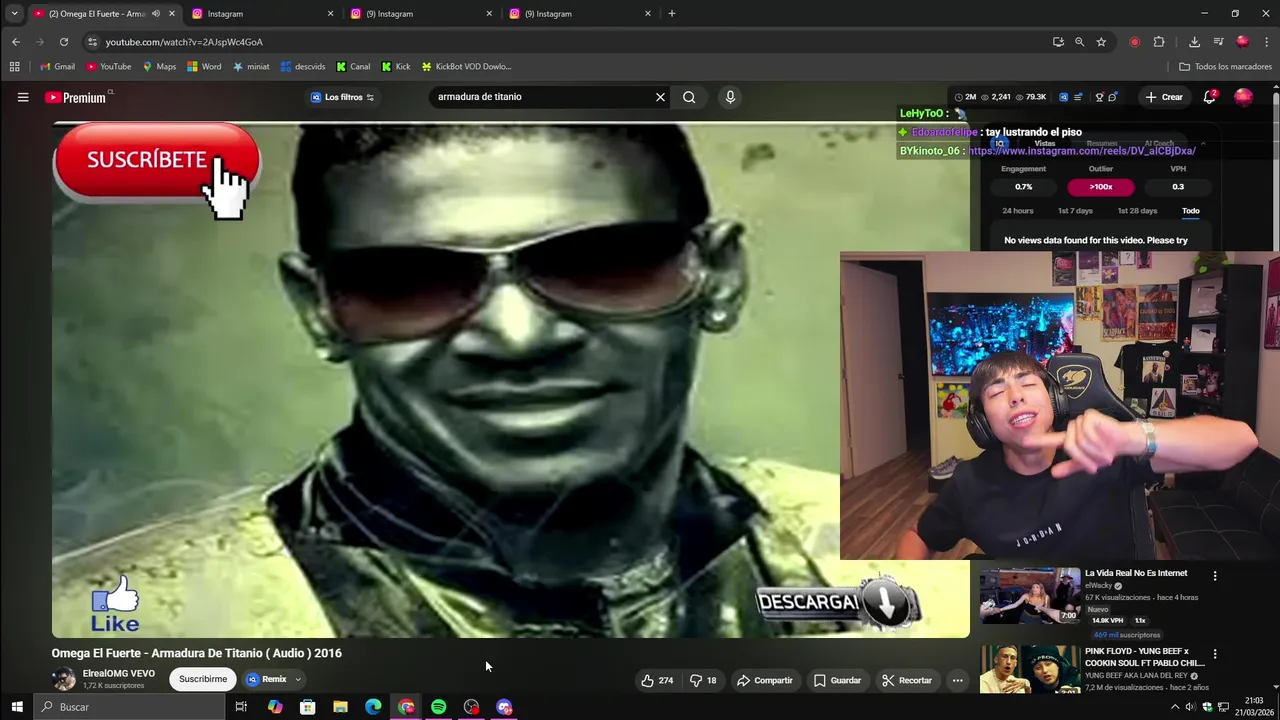Dislike the video with thumbs-down 18
Image resolution: width=1280 pixels, height=720 pixels.
point(704,680)
